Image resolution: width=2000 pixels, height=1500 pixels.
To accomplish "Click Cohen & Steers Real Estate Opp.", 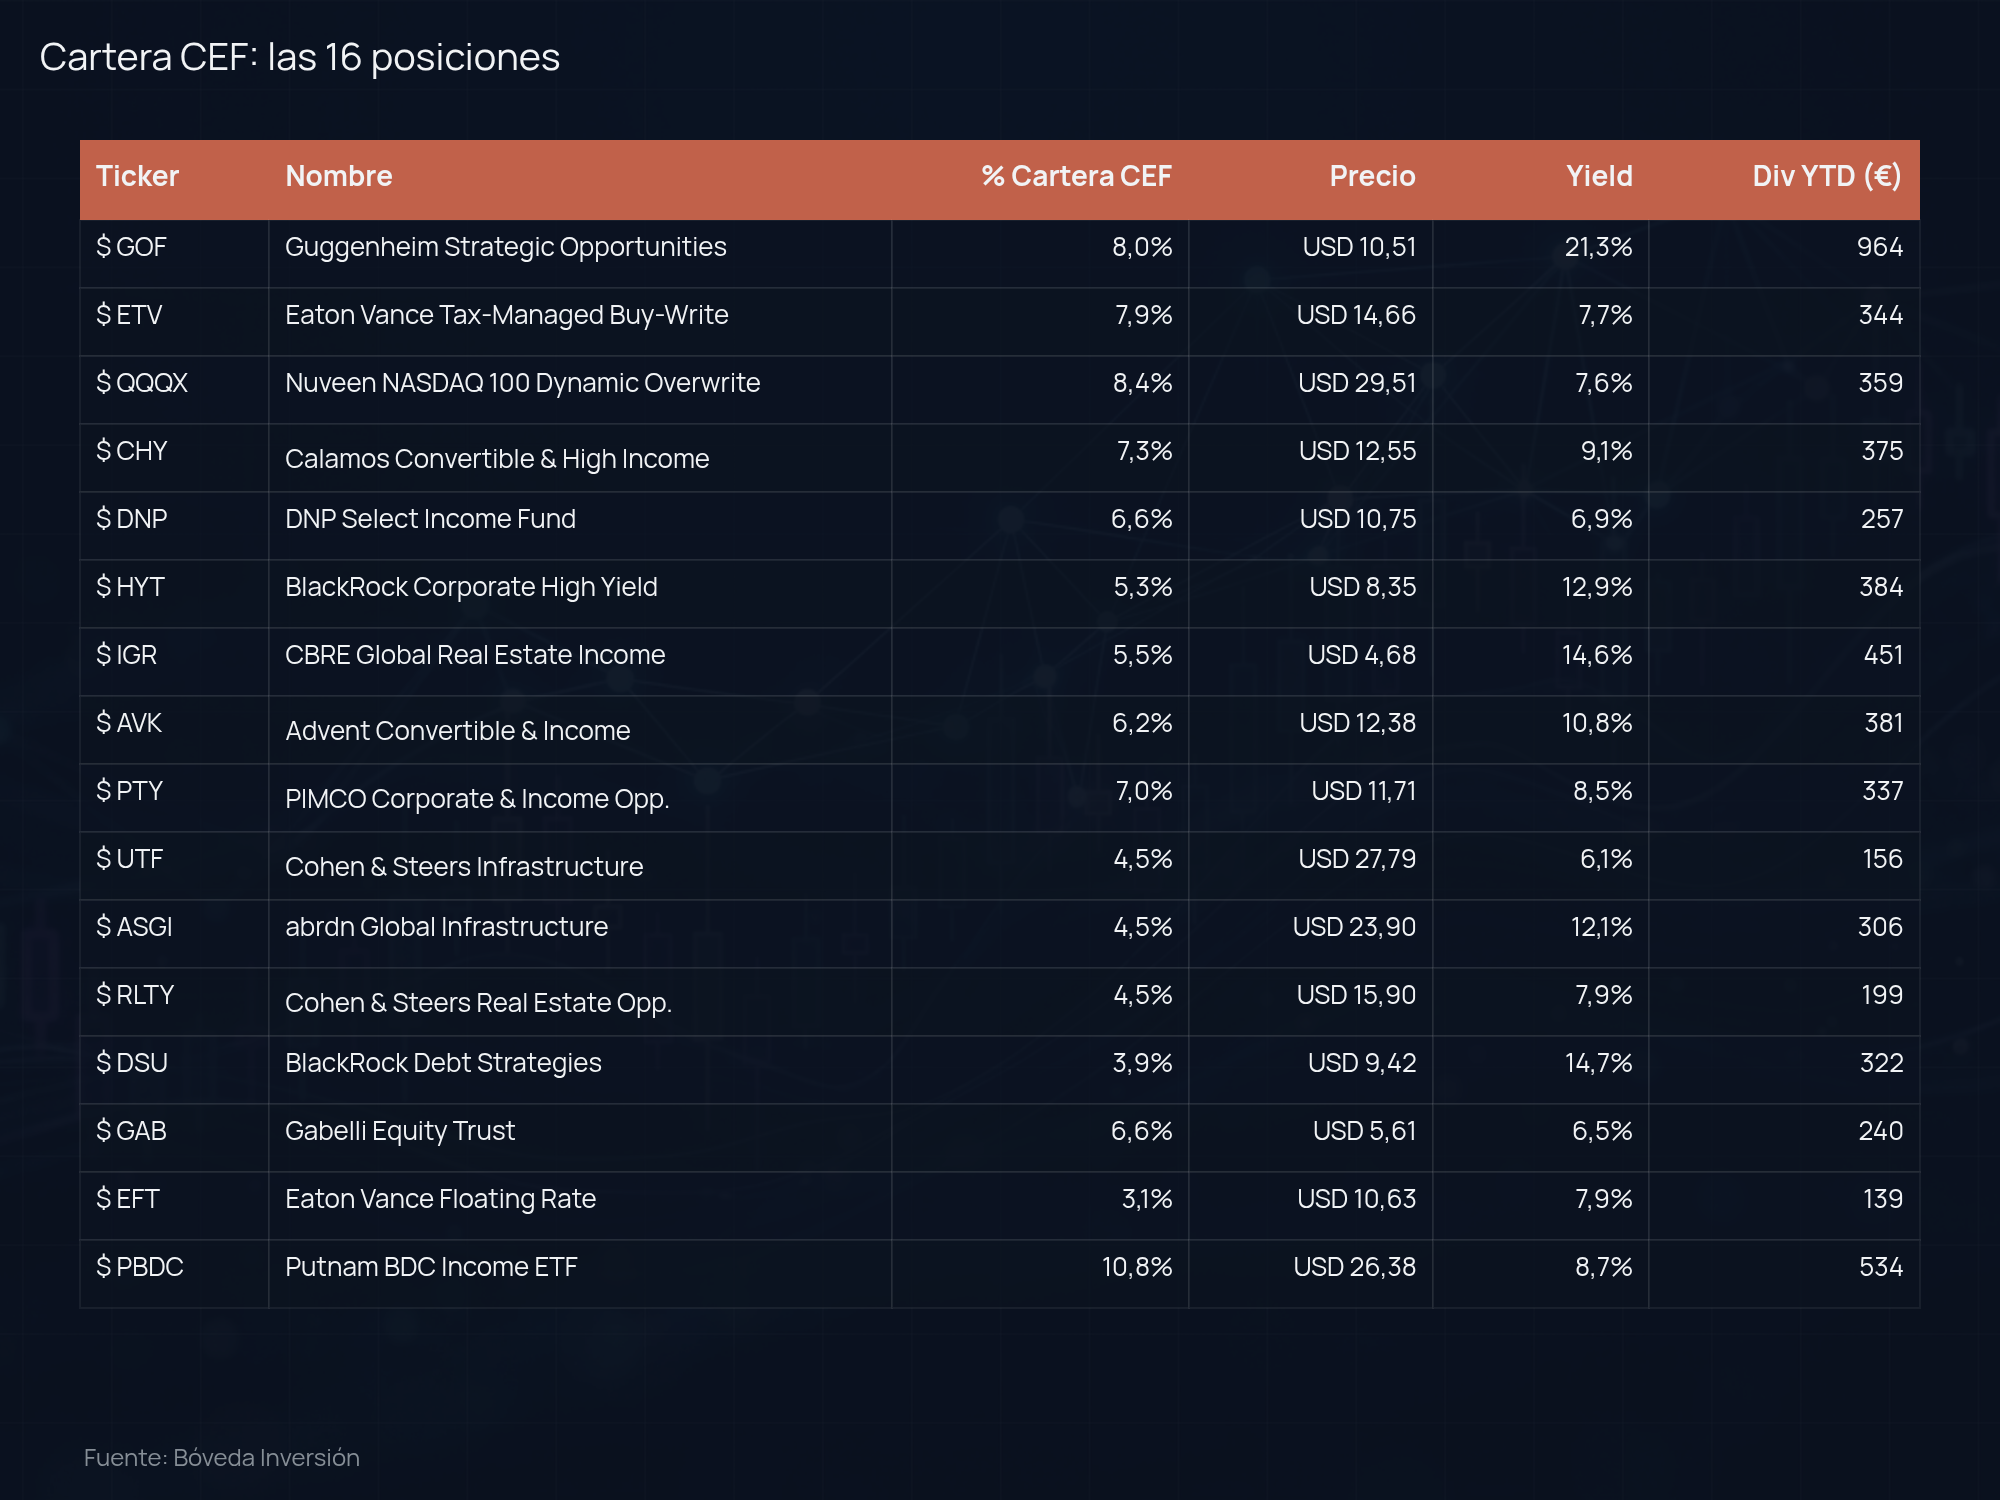I will [x=478, y=1003].
